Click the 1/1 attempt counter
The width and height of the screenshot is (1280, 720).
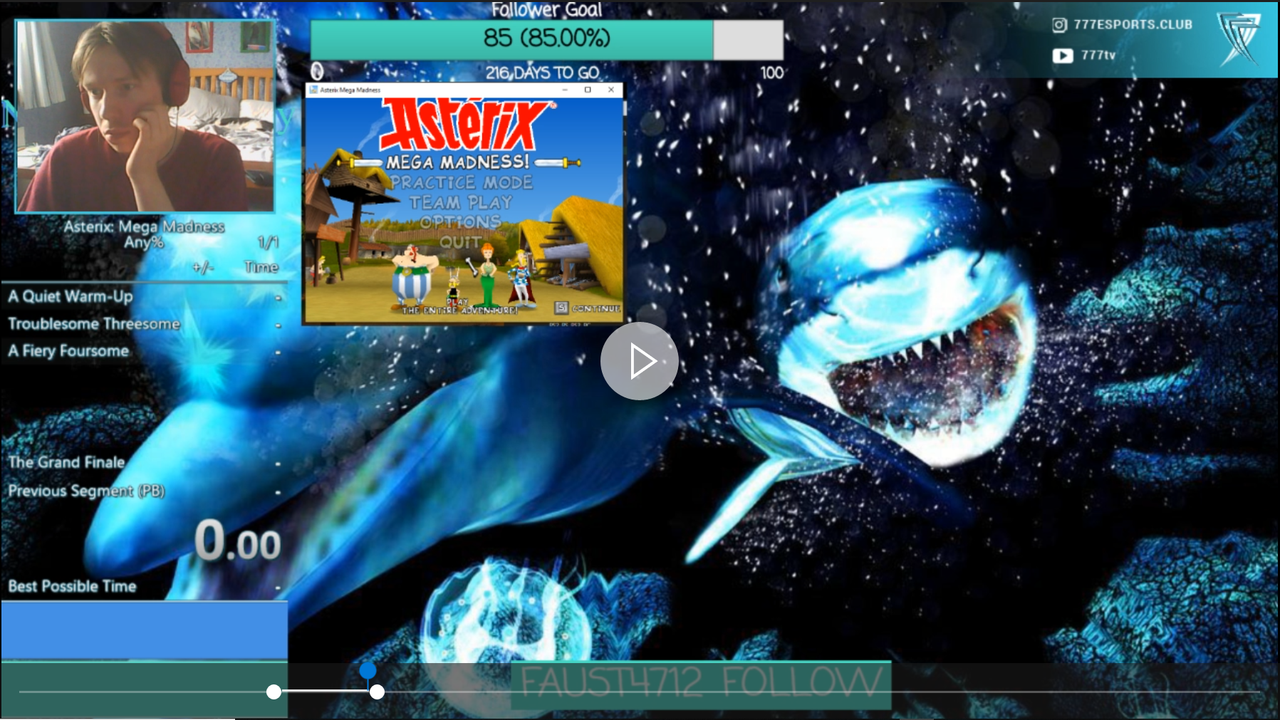click(268, 242)
